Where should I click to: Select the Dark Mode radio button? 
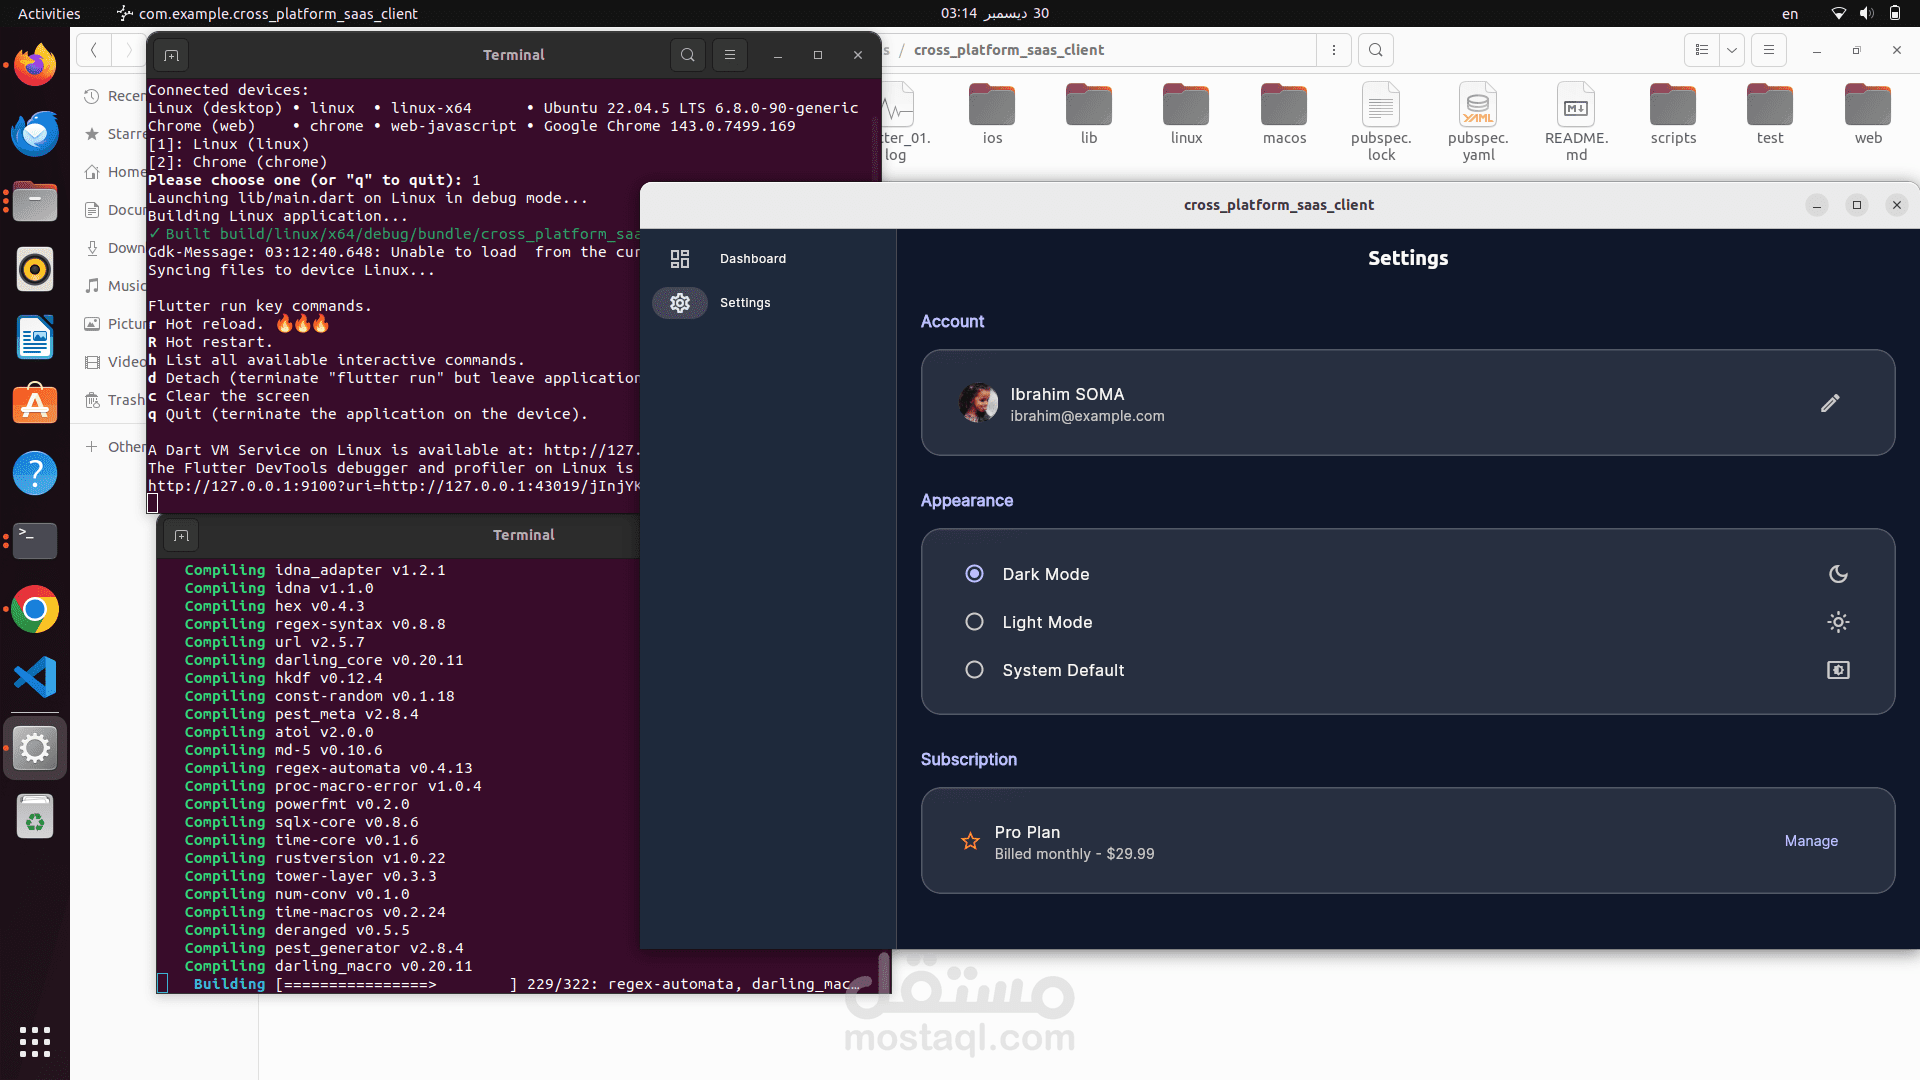coord(974,574)
